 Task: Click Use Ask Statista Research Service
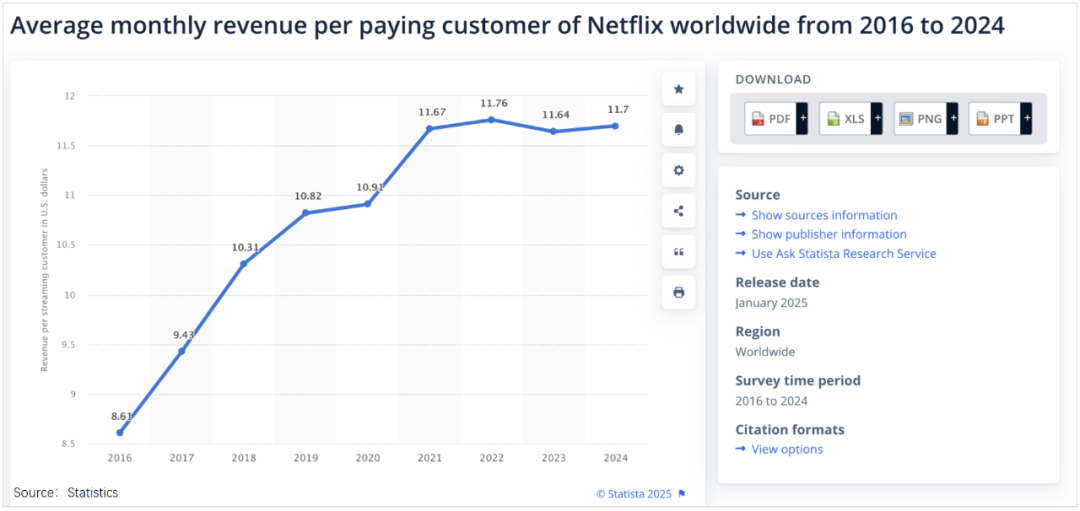pyautogui.click(x=843, y=254)
